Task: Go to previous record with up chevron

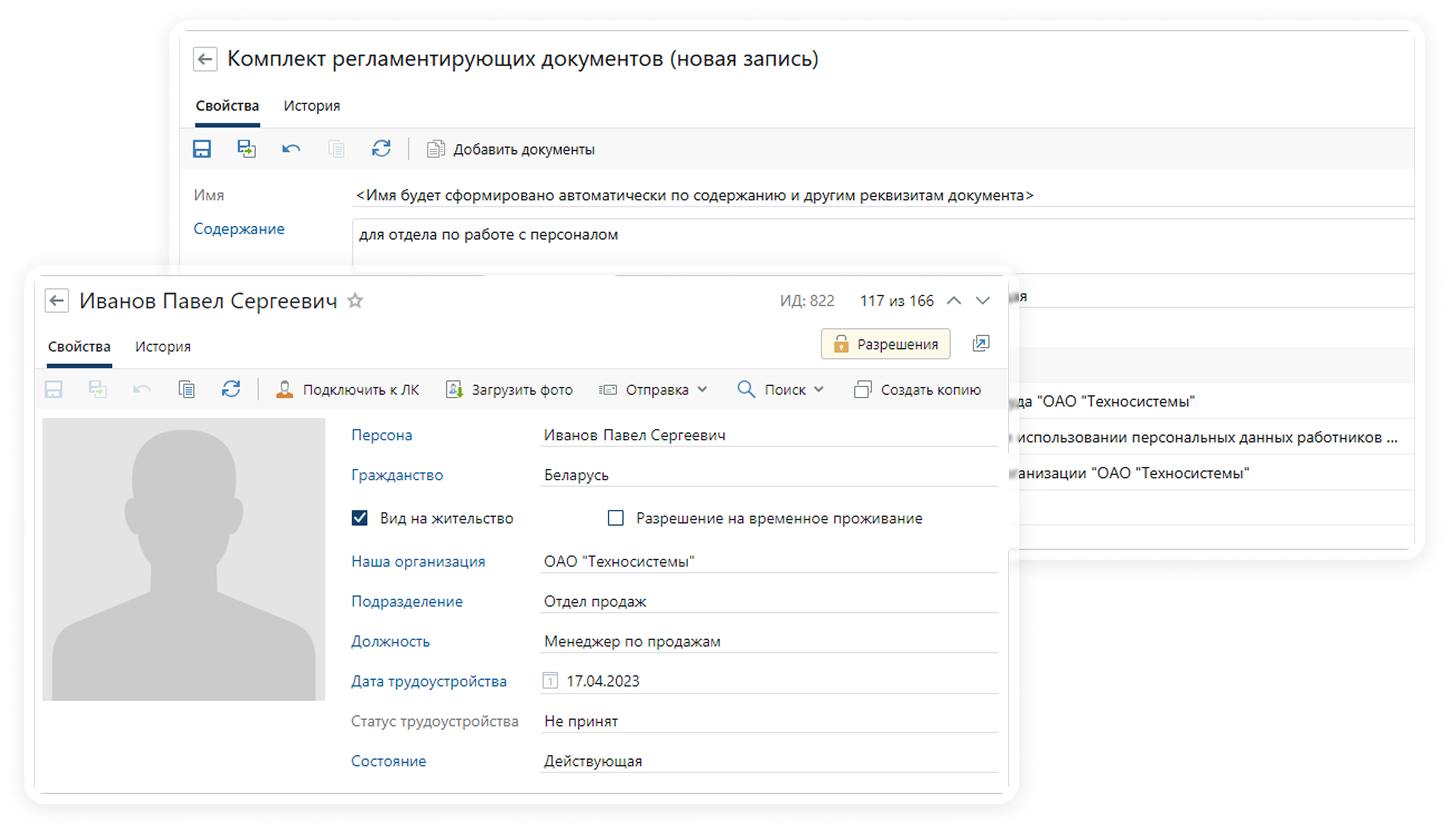Action: pyautogui.click(x=954, y=300)
